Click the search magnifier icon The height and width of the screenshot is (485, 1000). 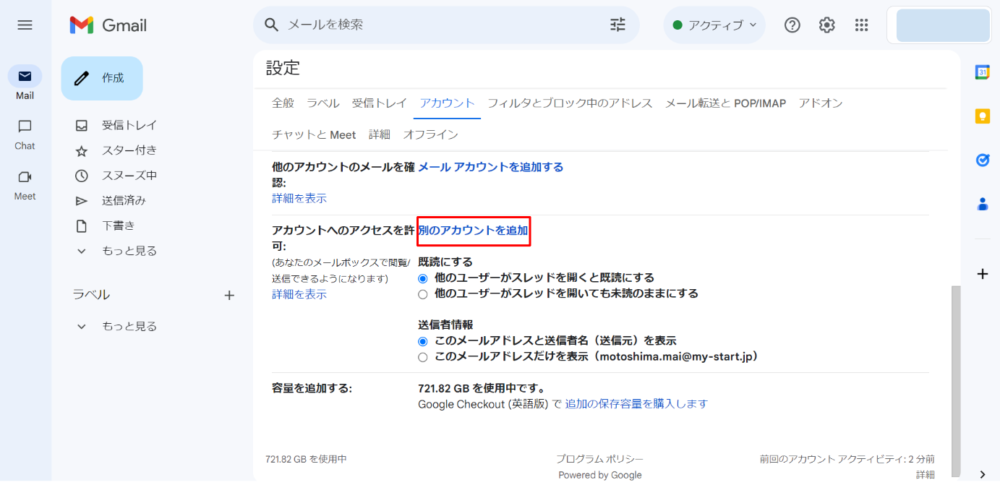272,25
